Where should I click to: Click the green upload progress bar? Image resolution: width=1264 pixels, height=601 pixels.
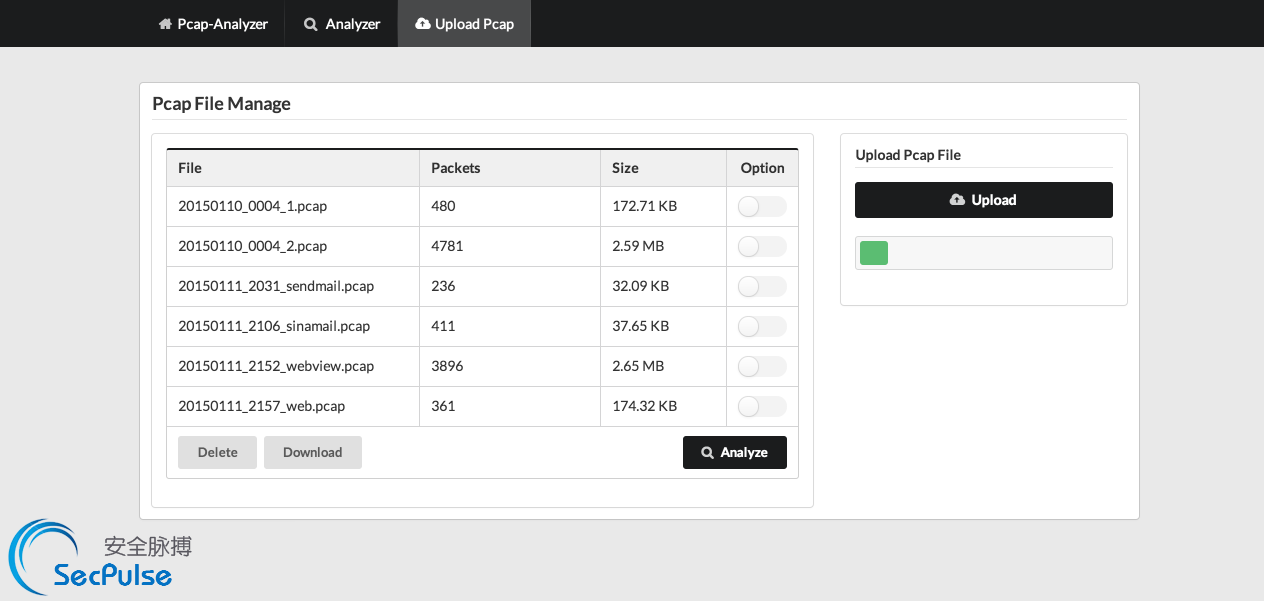click(x=874, y=253)
